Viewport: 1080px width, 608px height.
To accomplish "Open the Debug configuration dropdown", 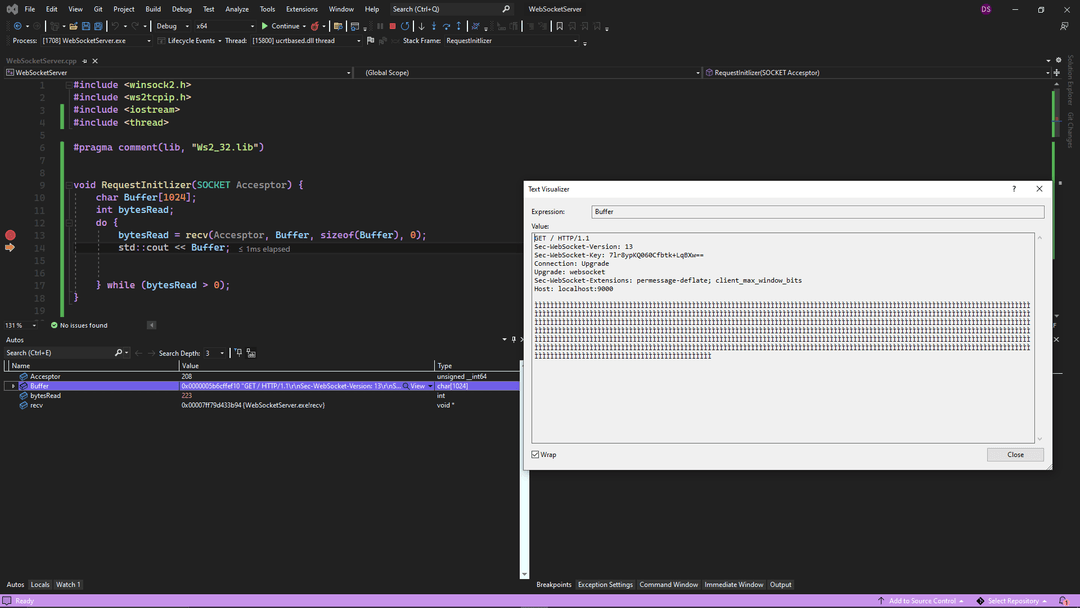I will [x=172, y=26].
